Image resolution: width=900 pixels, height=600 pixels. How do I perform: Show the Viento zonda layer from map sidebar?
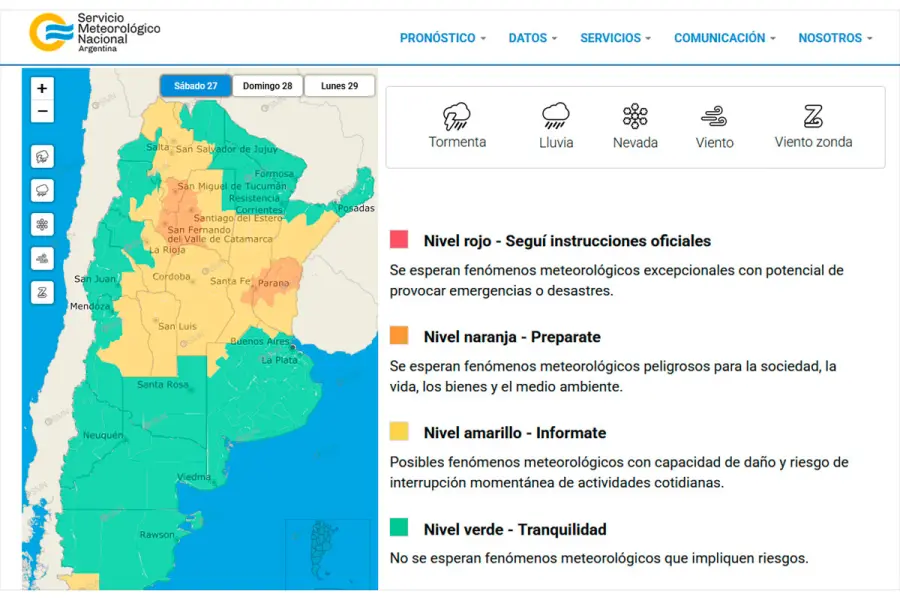point(42,292)
